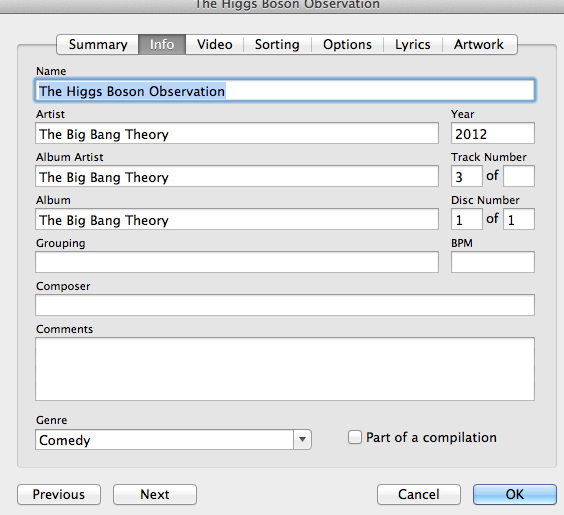Open the Artwork tab

click(x=479, y=45)
